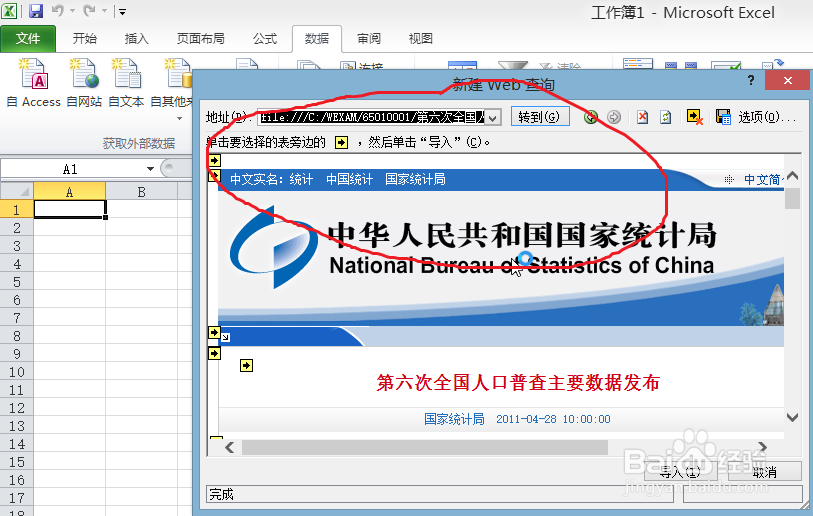Click the scroll up arrow of the web preview
Image resolution: width=813 pixels, height=516 pixels.
[x=792, y=176]
